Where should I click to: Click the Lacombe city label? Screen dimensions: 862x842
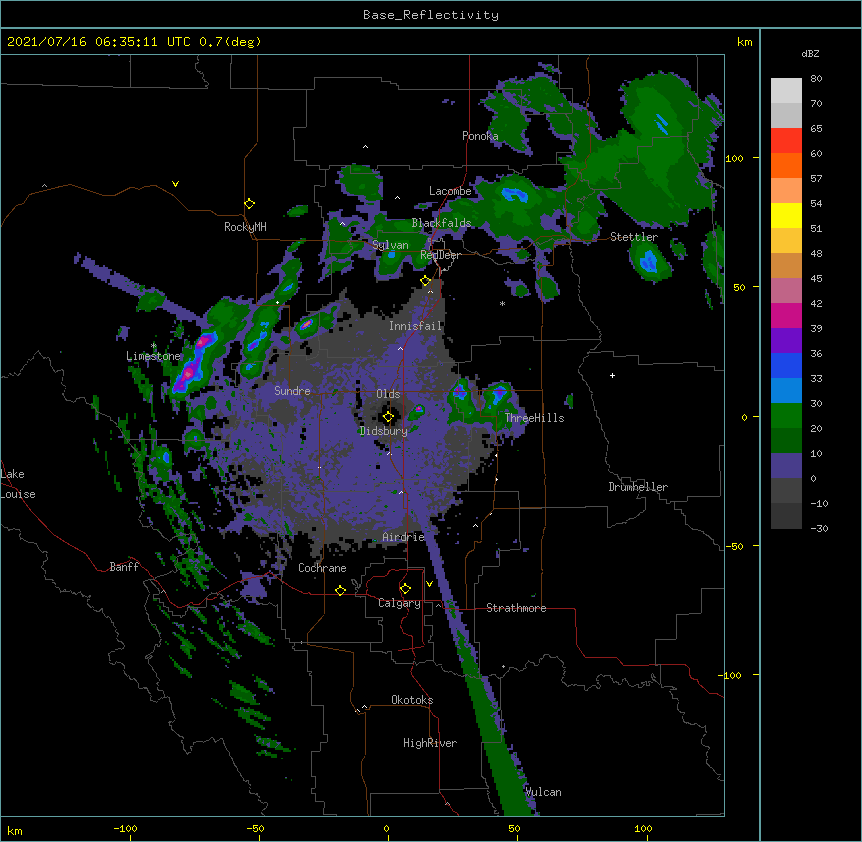point(450,191)
